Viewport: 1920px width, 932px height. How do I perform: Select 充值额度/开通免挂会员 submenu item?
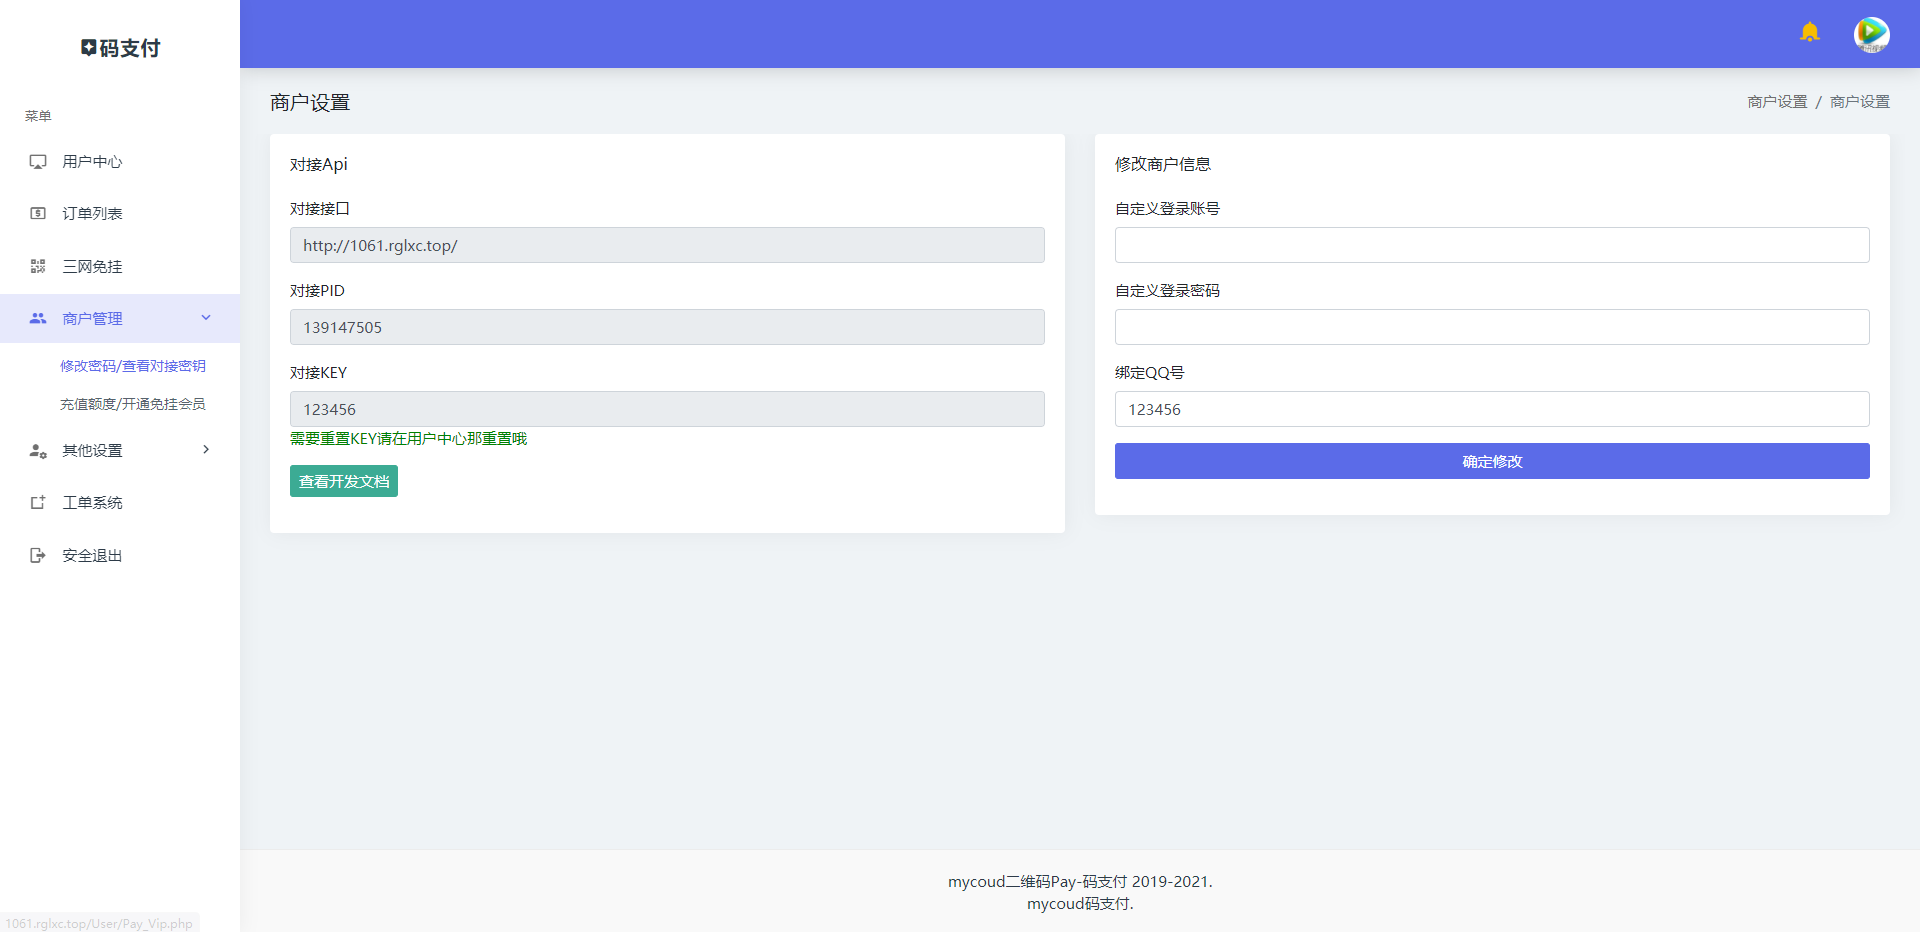click(x=133, y=404)
